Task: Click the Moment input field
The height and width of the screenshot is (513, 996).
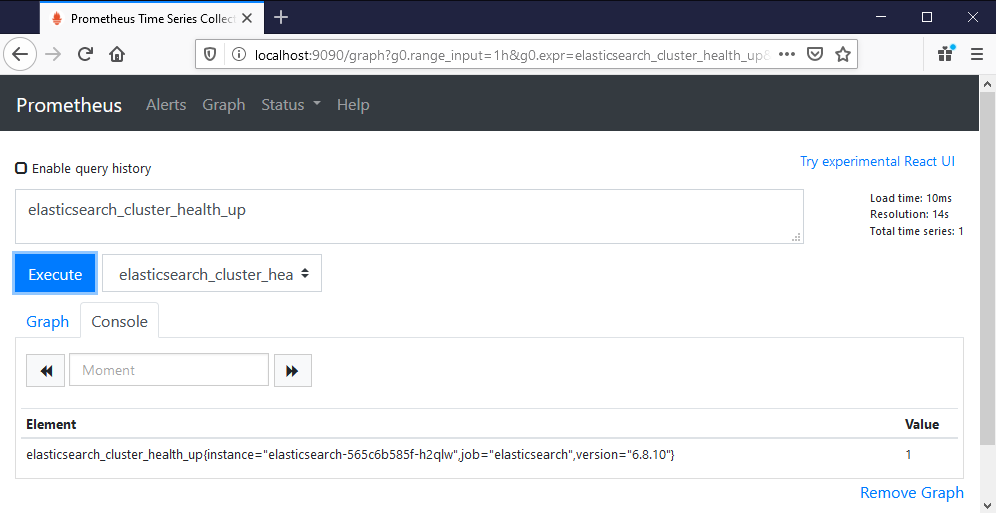Action: (x=169, y=370)
